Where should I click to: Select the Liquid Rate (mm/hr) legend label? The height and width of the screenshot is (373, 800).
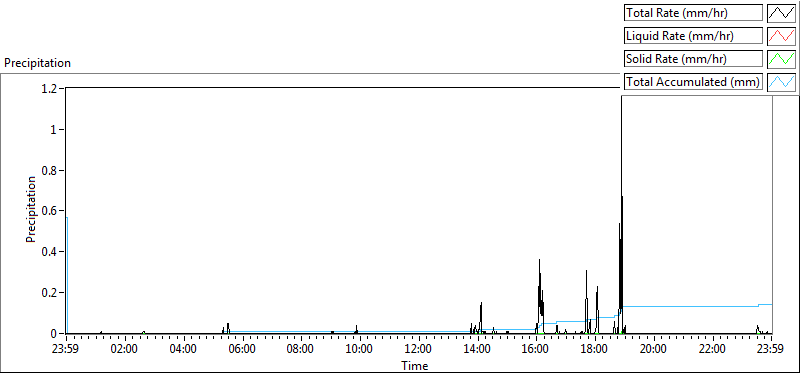(x=693, y=36)
